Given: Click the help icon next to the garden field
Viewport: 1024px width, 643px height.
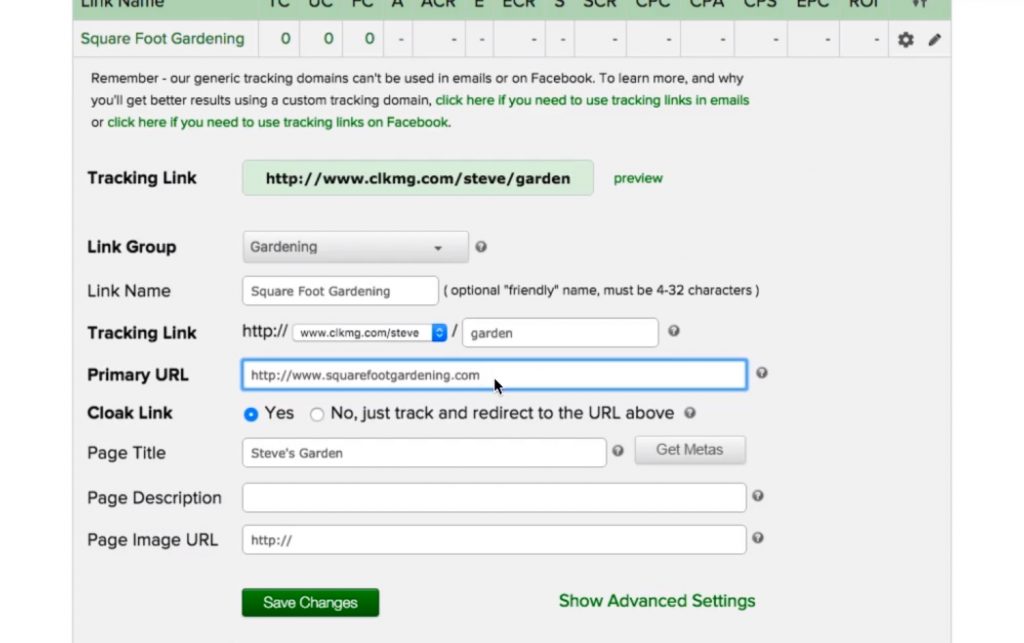Looking at the screenshot, I should 673,331.
